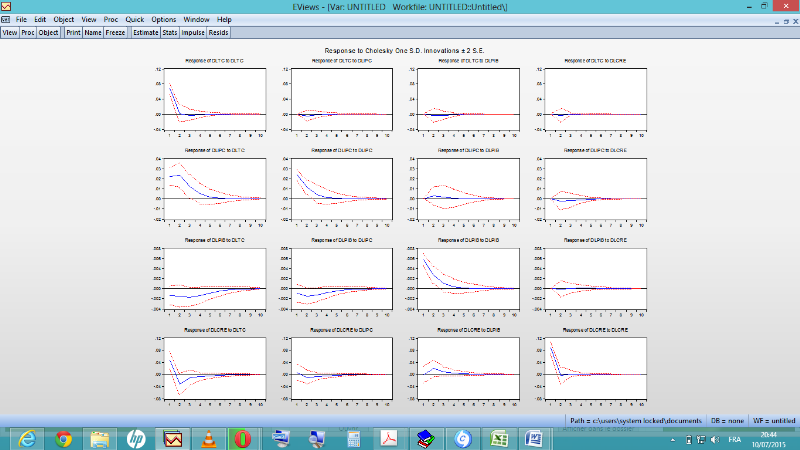
Task: Show the Resids view
Action: (x=219, y=32)
